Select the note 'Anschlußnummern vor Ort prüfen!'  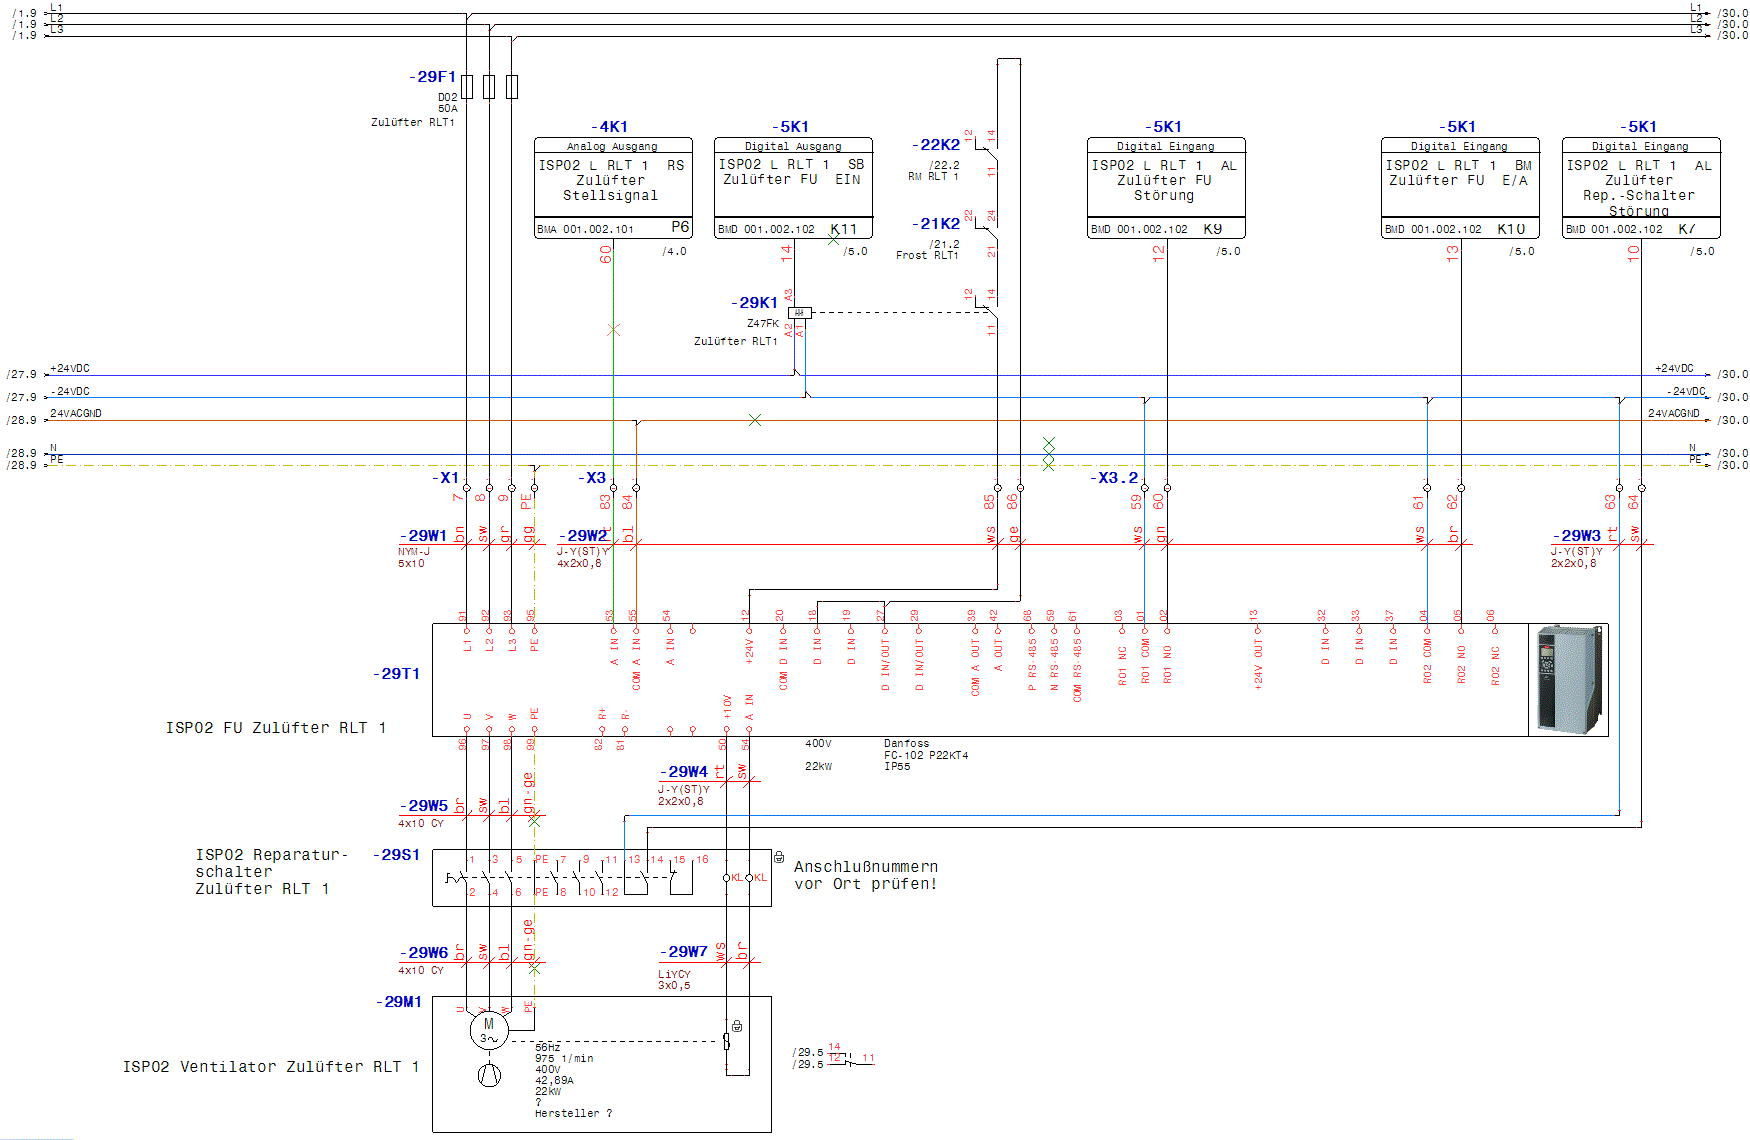point(866,875)
